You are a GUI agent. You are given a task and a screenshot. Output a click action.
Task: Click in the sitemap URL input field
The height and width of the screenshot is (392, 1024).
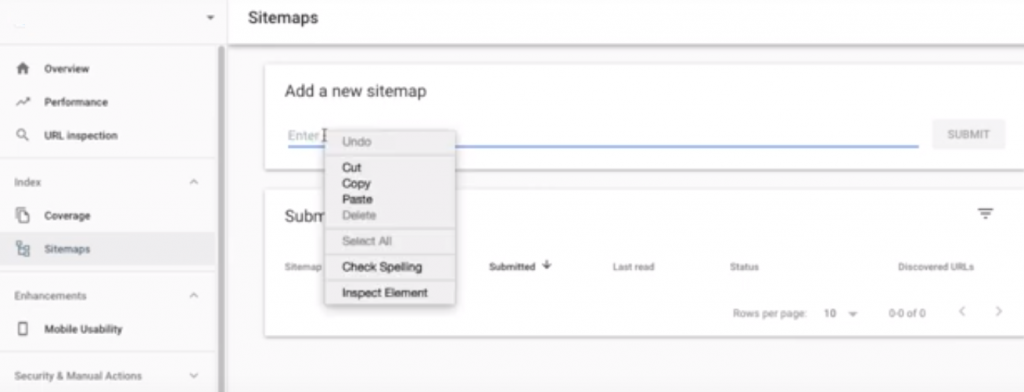603,135
